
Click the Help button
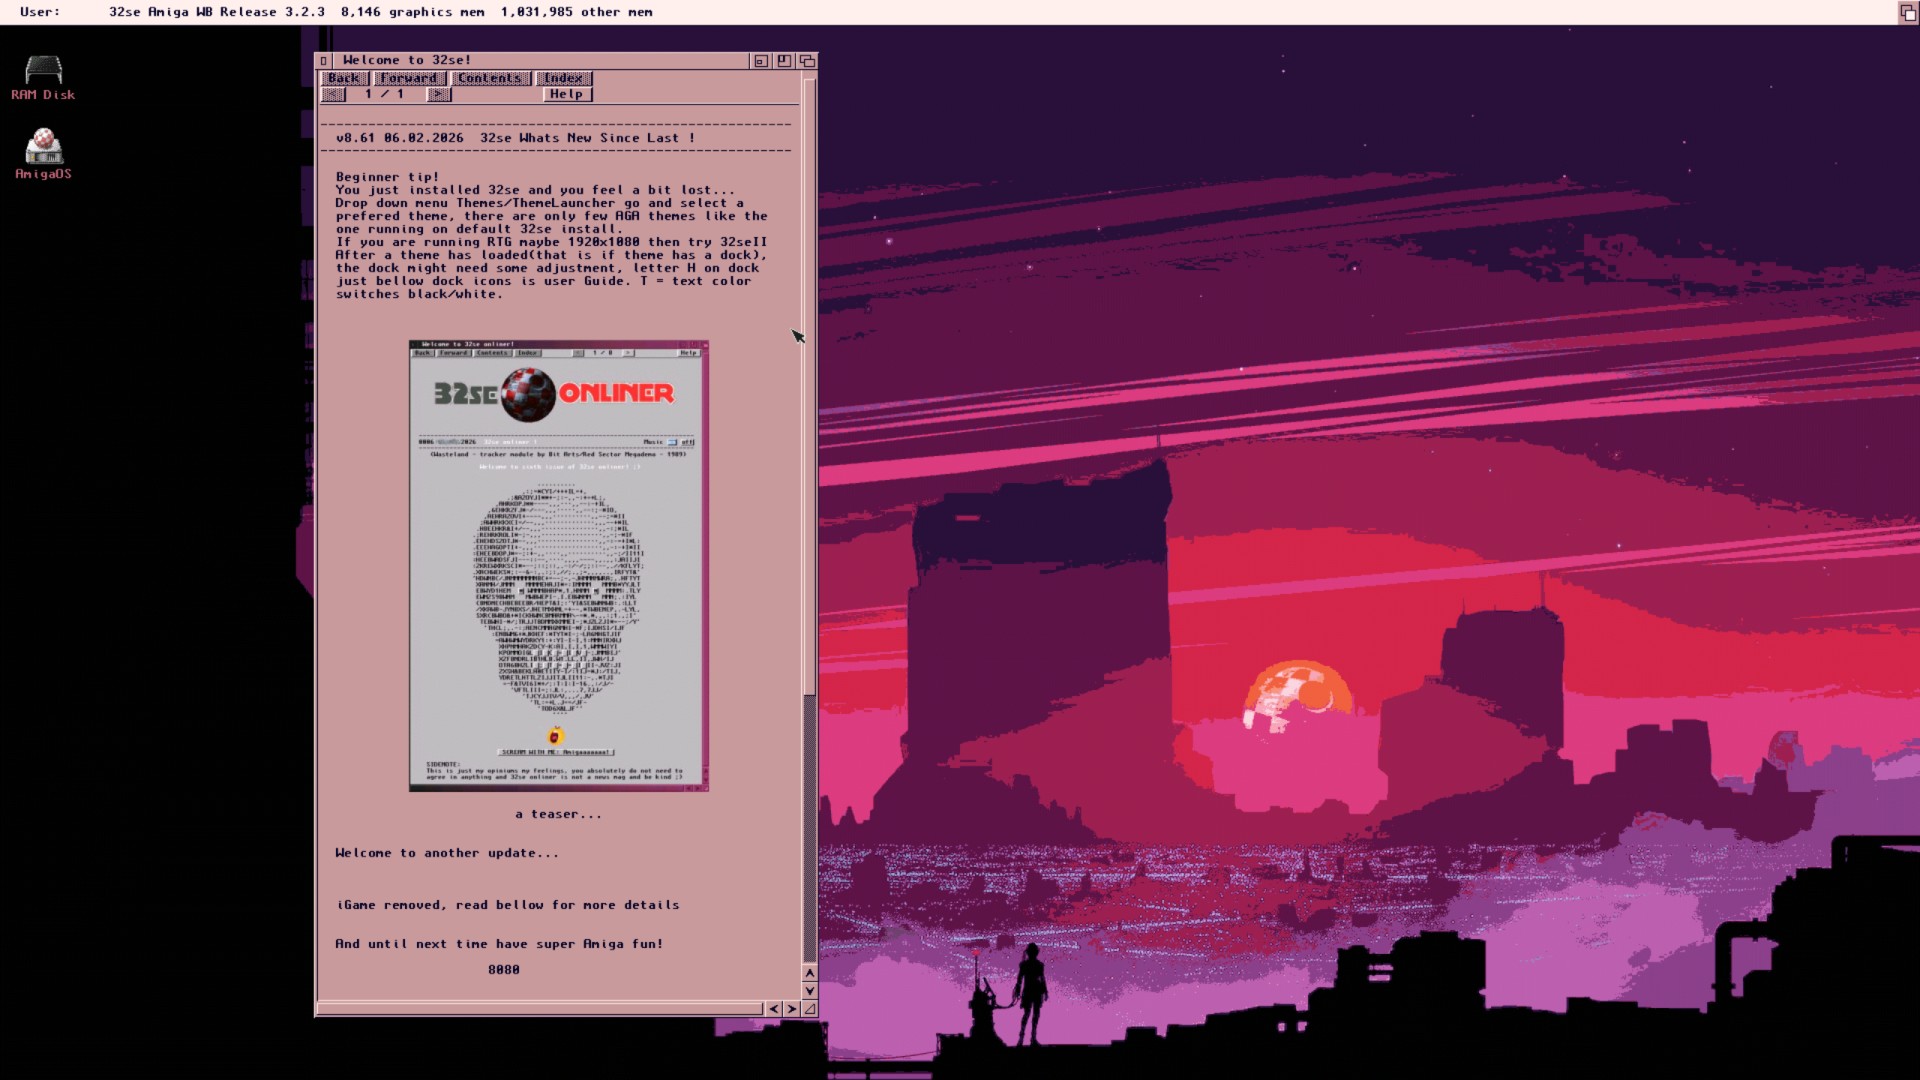point(567,94)
